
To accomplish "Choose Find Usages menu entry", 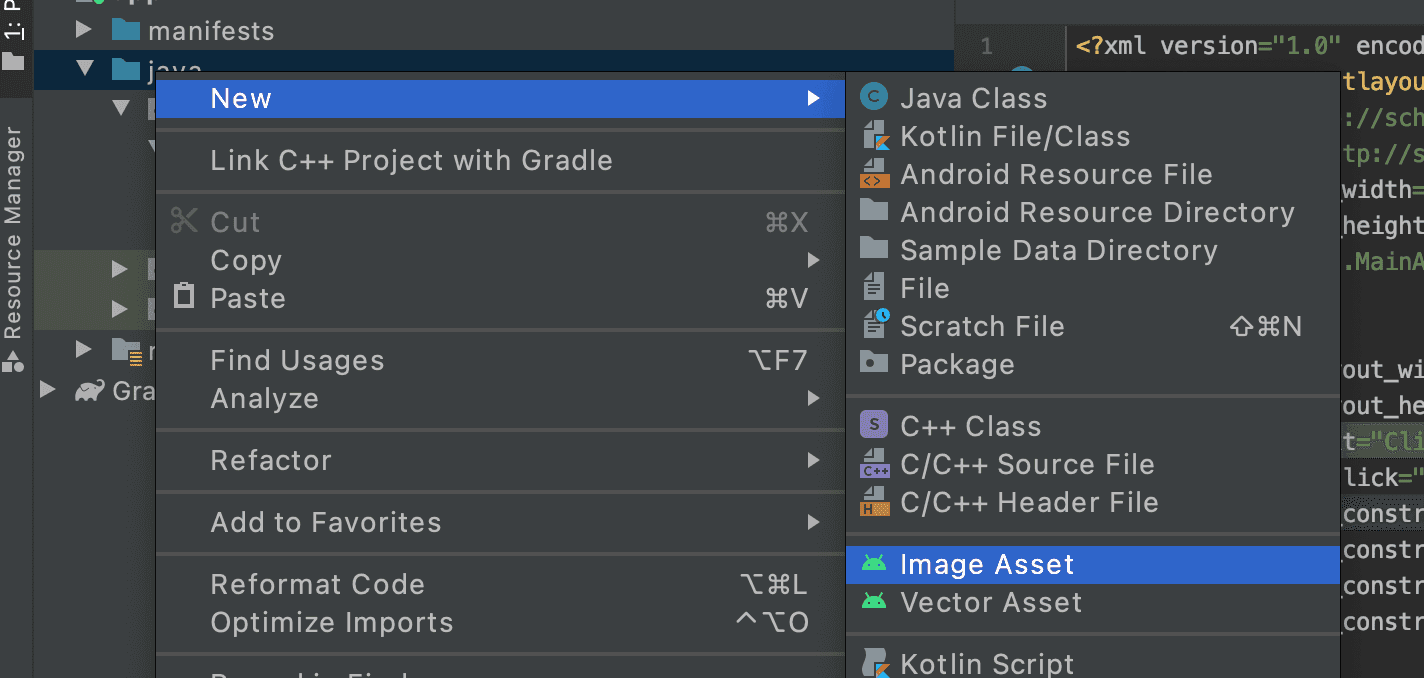I will pos(297,360).
